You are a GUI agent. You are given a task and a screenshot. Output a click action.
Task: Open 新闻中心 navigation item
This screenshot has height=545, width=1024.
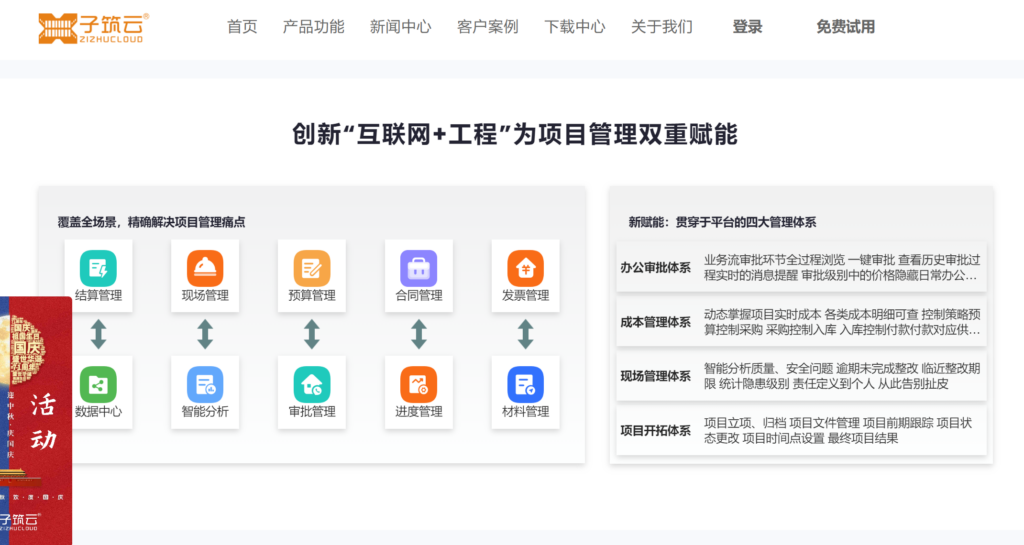pos(400,27)
